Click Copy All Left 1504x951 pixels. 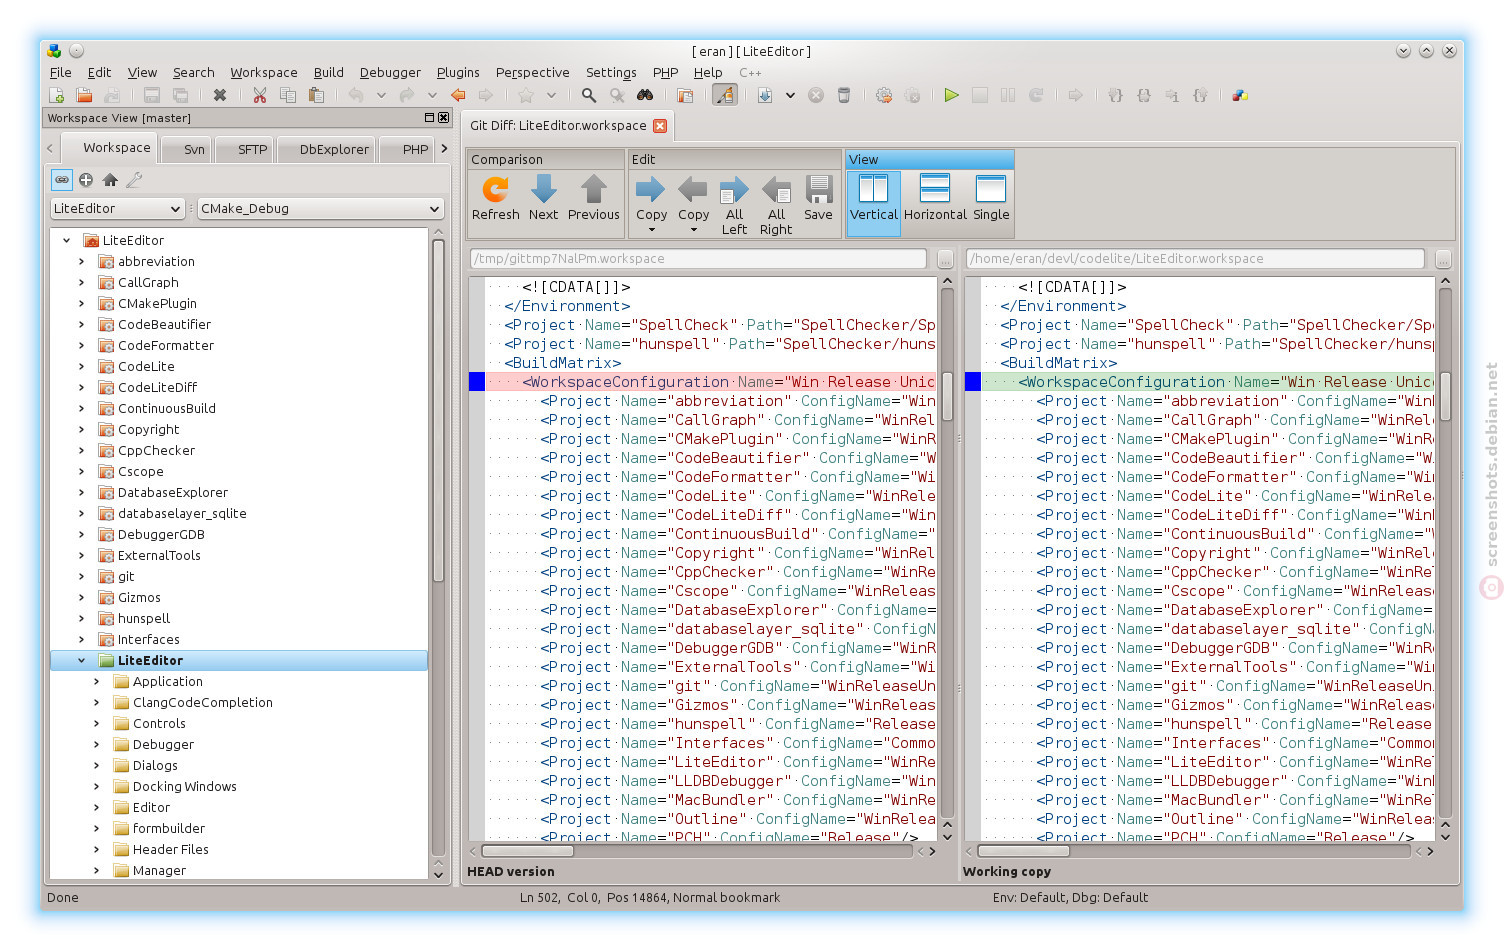(x=734, y=205)
